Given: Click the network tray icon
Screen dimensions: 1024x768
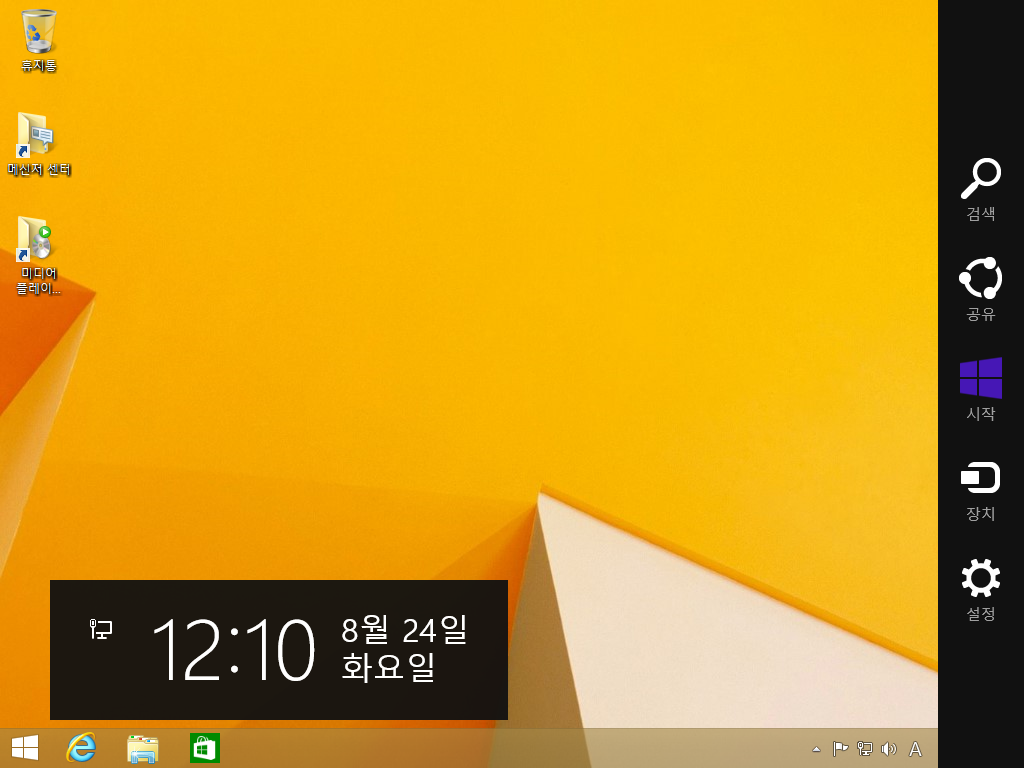Looking at the screenshot, I should coord(865,748).
